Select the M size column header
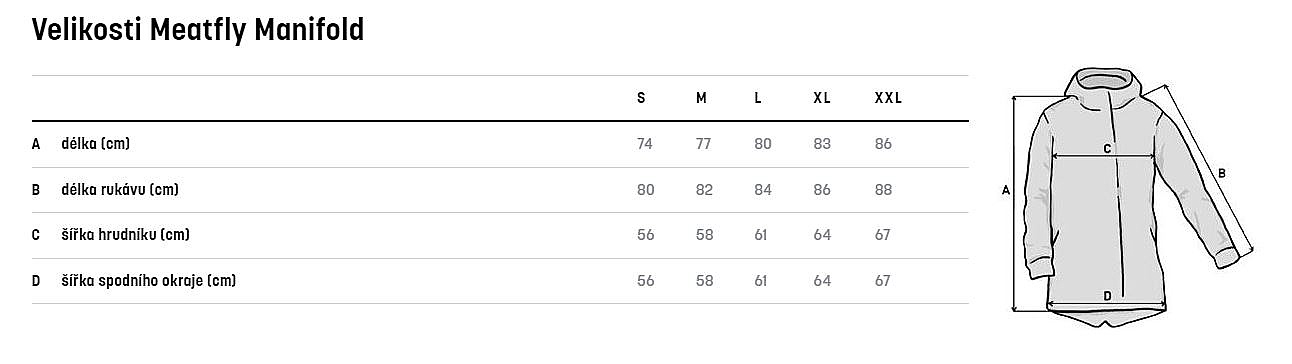1292x364 pixels. pos(701,98)
